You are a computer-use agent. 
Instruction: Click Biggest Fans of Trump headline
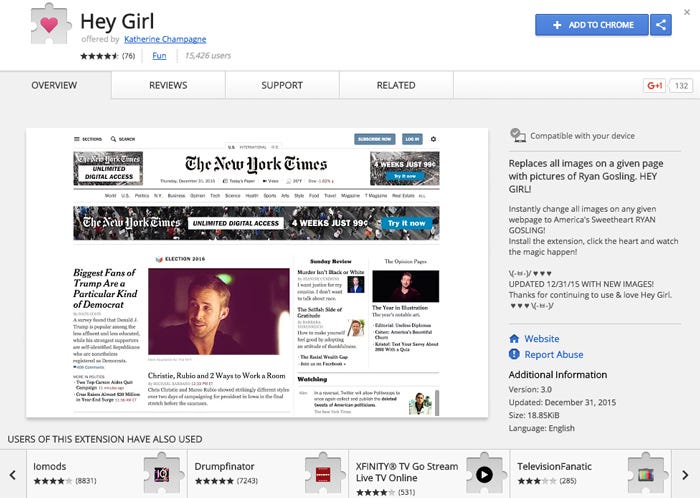click(x=105, y=288)
